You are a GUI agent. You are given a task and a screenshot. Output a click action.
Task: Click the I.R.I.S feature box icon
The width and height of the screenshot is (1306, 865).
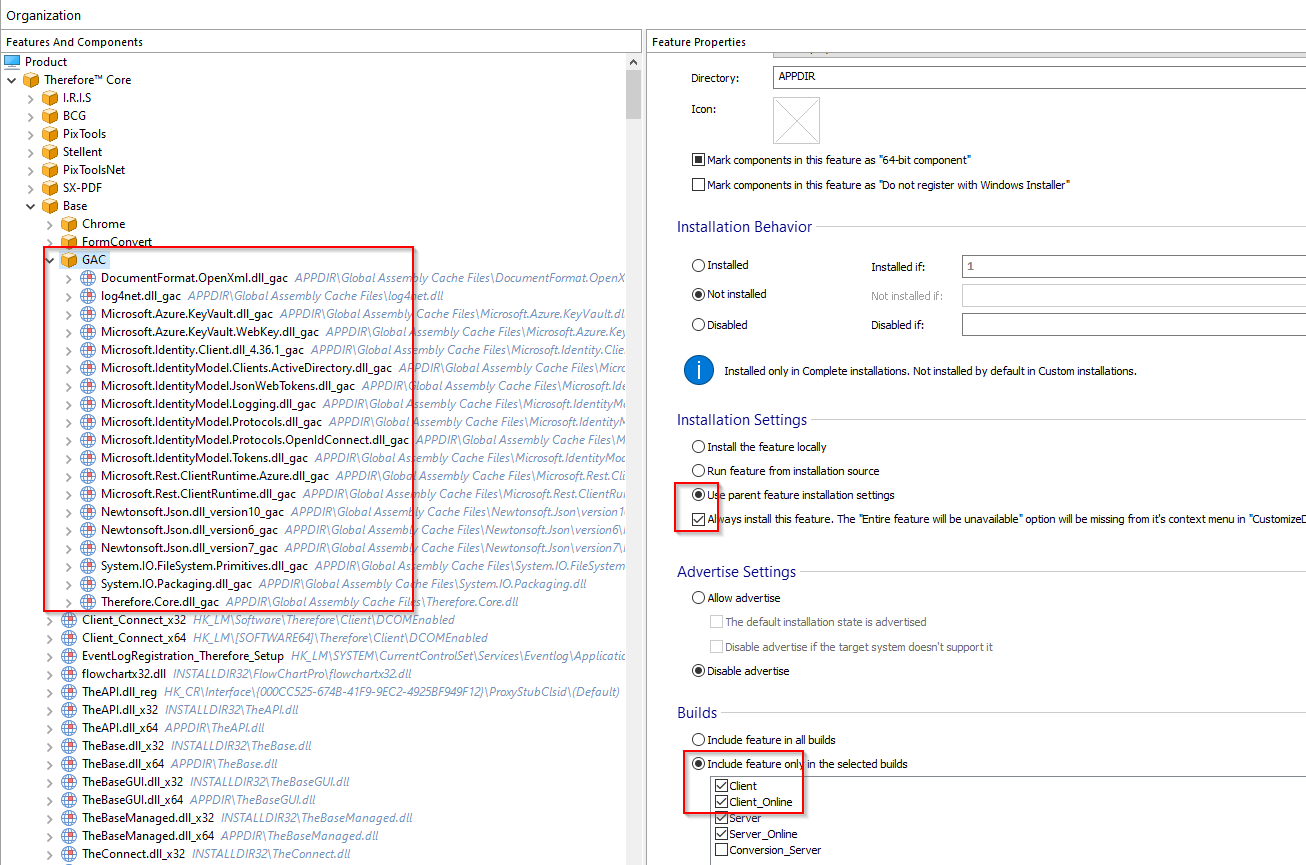(50, 98)
